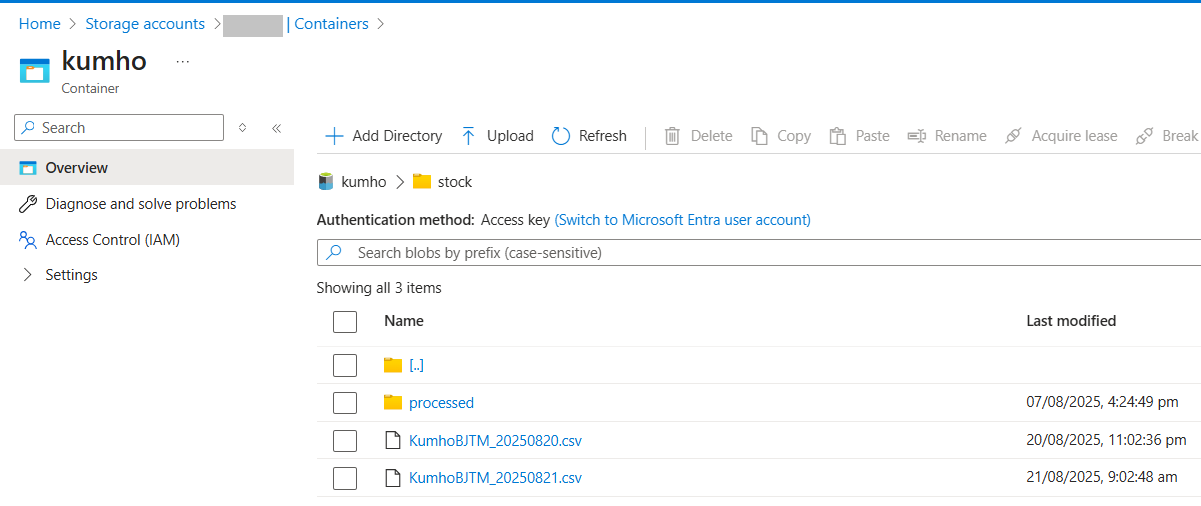The height and width of the screenshot is (506, 1201).
Task: Switch to Microsoft Entra user account
Action: point(682,220)
